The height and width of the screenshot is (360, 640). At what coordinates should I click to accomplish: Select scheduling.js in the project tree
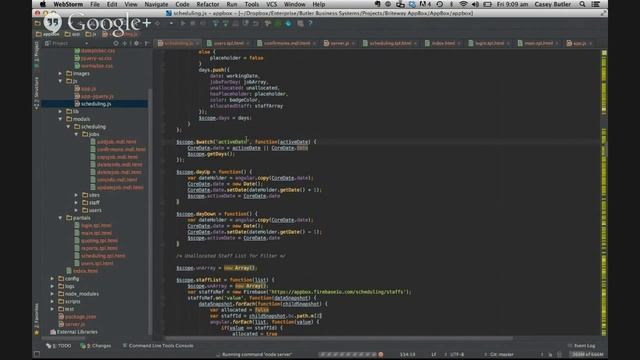95,104
